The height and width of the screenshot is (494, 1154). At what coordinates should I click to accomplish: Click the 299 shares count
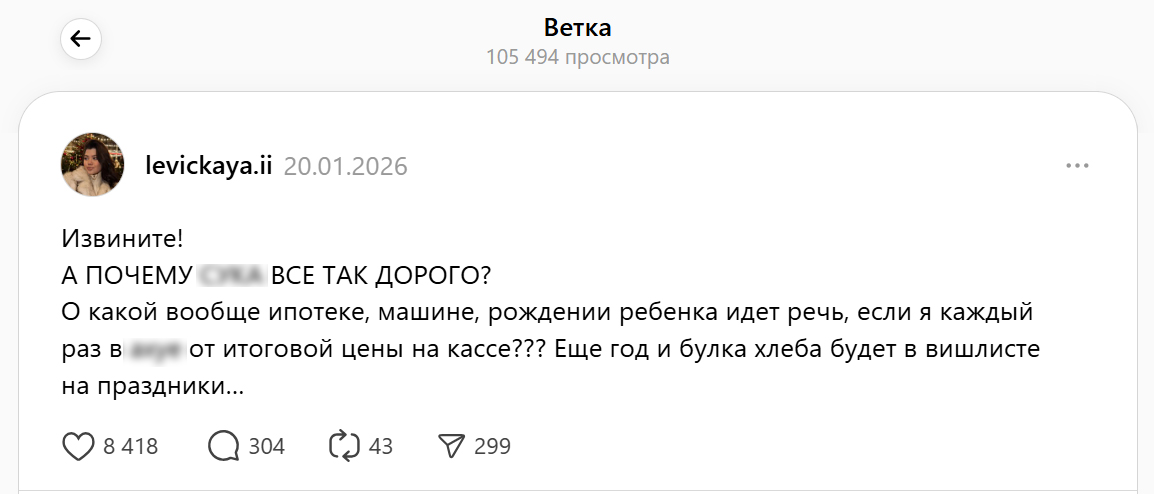pyautogui.click(x=492, y=446)
